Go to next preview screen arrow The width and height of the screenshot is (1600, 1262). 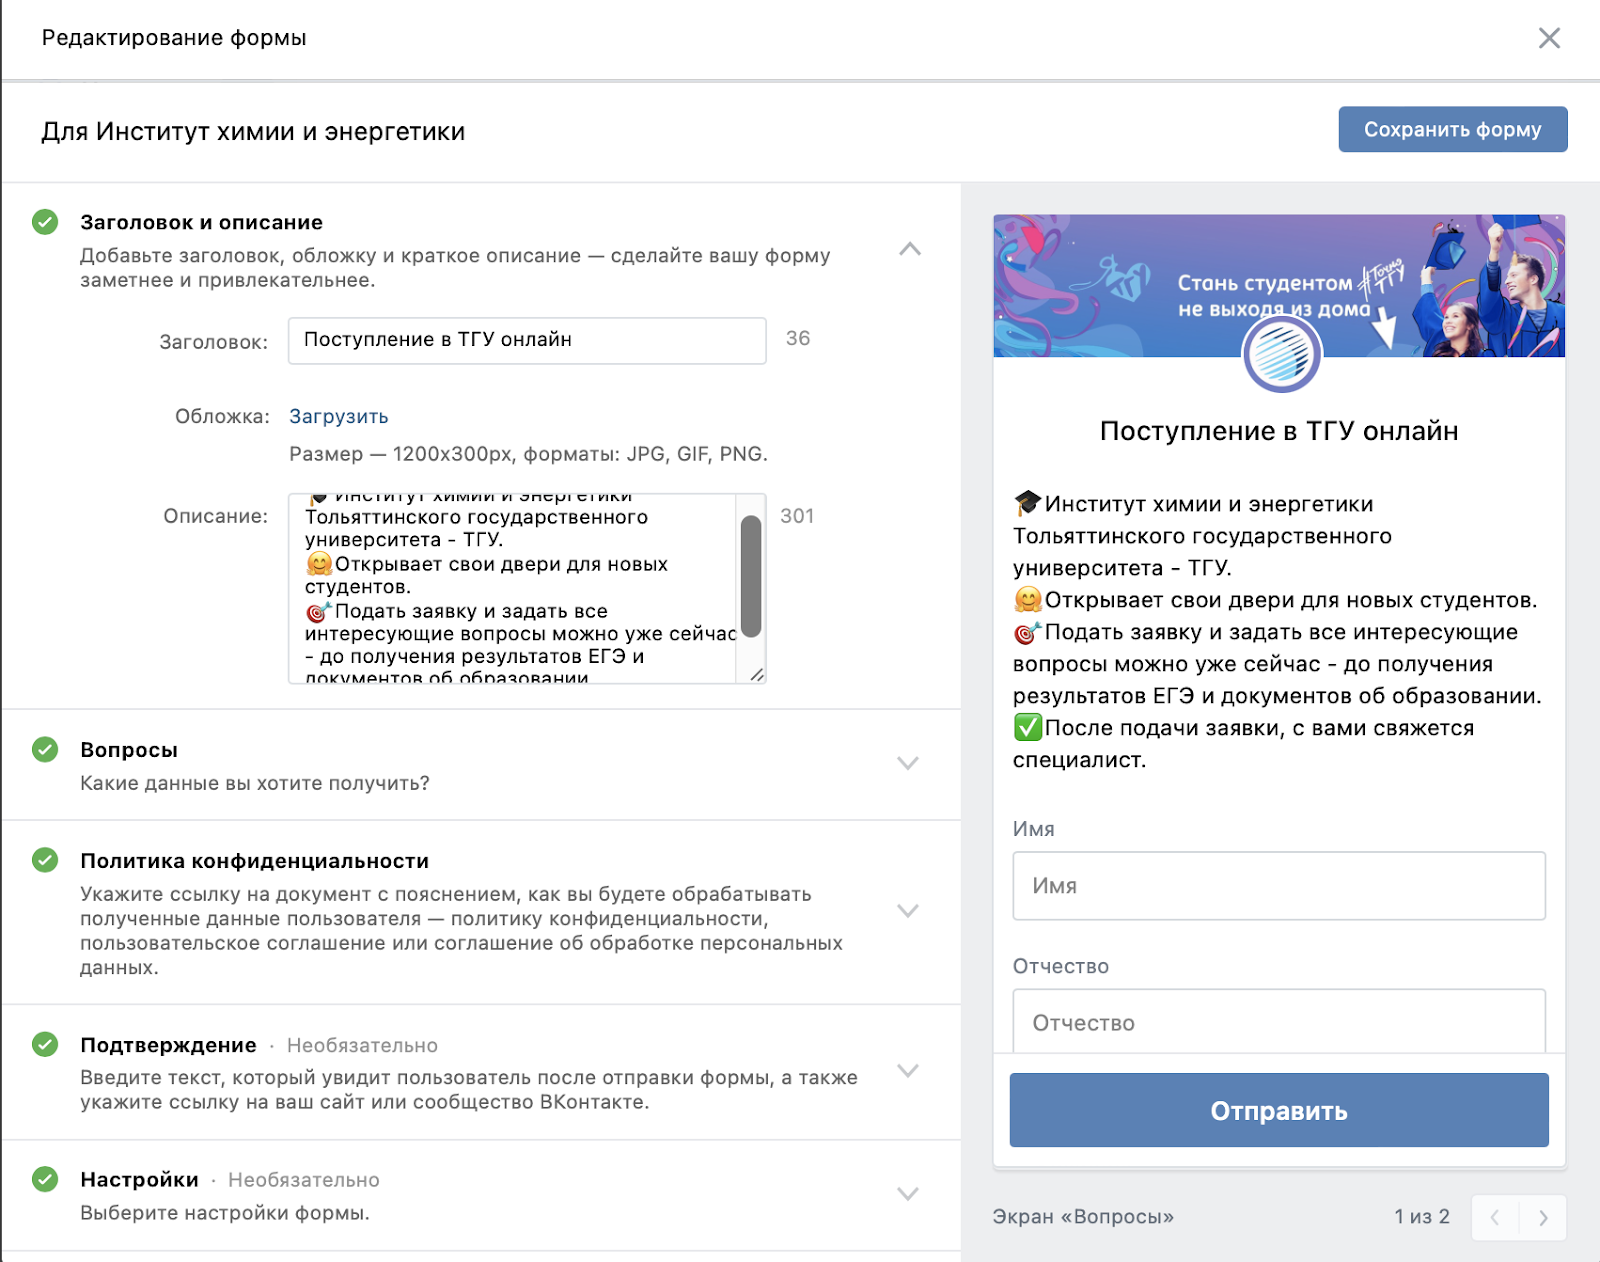[x=1542, y=1218]
